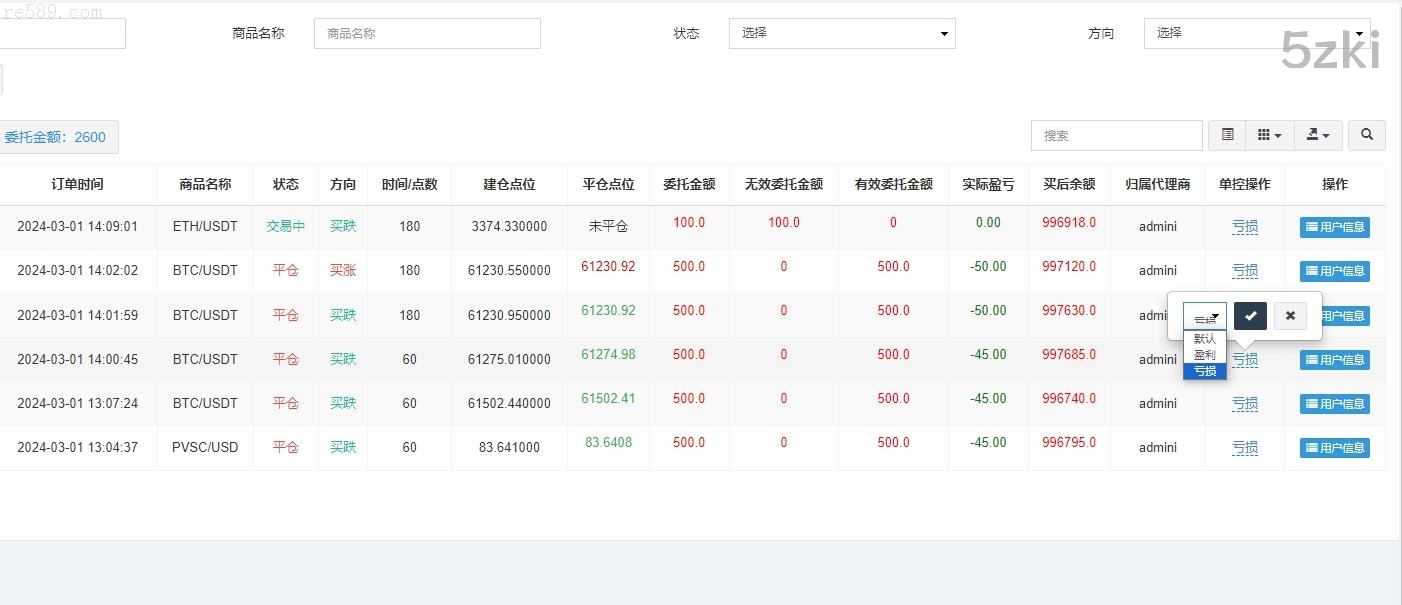Image resolution: width=1402 pixels, height=605 pixels.
Task: Cancel the inline edit with X button
Action: 1290,316
